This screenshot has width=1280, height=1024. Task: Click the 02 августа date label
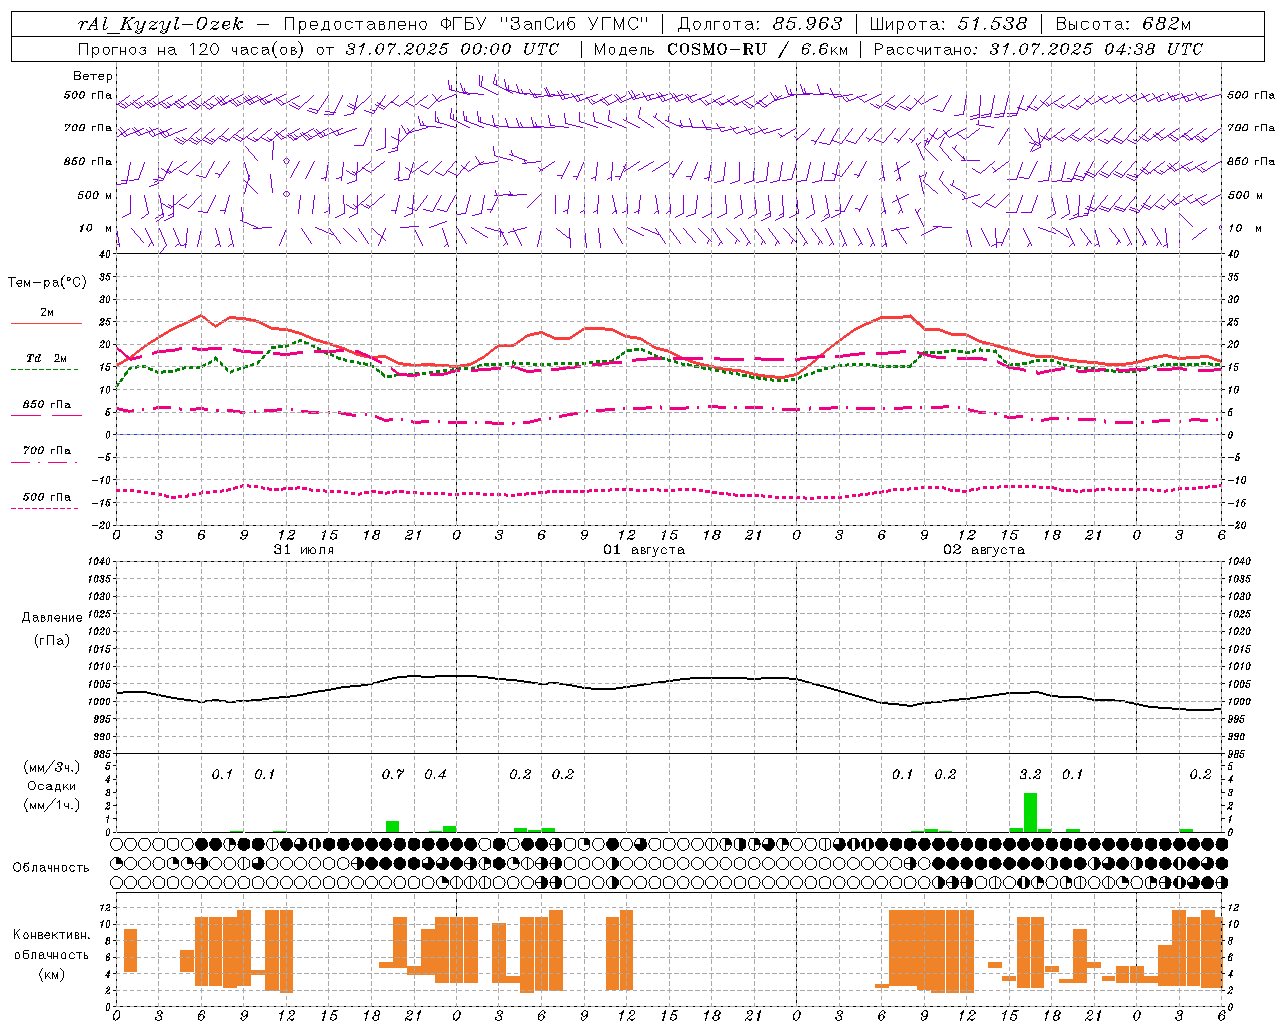[x=984, y=550]
